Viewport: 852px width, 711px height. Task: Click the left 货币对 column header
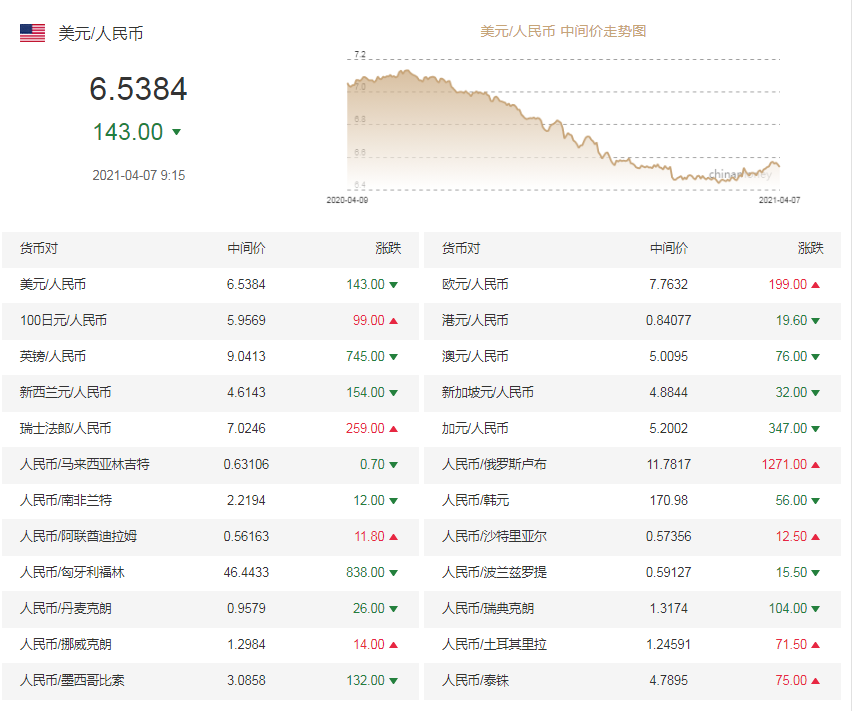[x=39, y=248]
